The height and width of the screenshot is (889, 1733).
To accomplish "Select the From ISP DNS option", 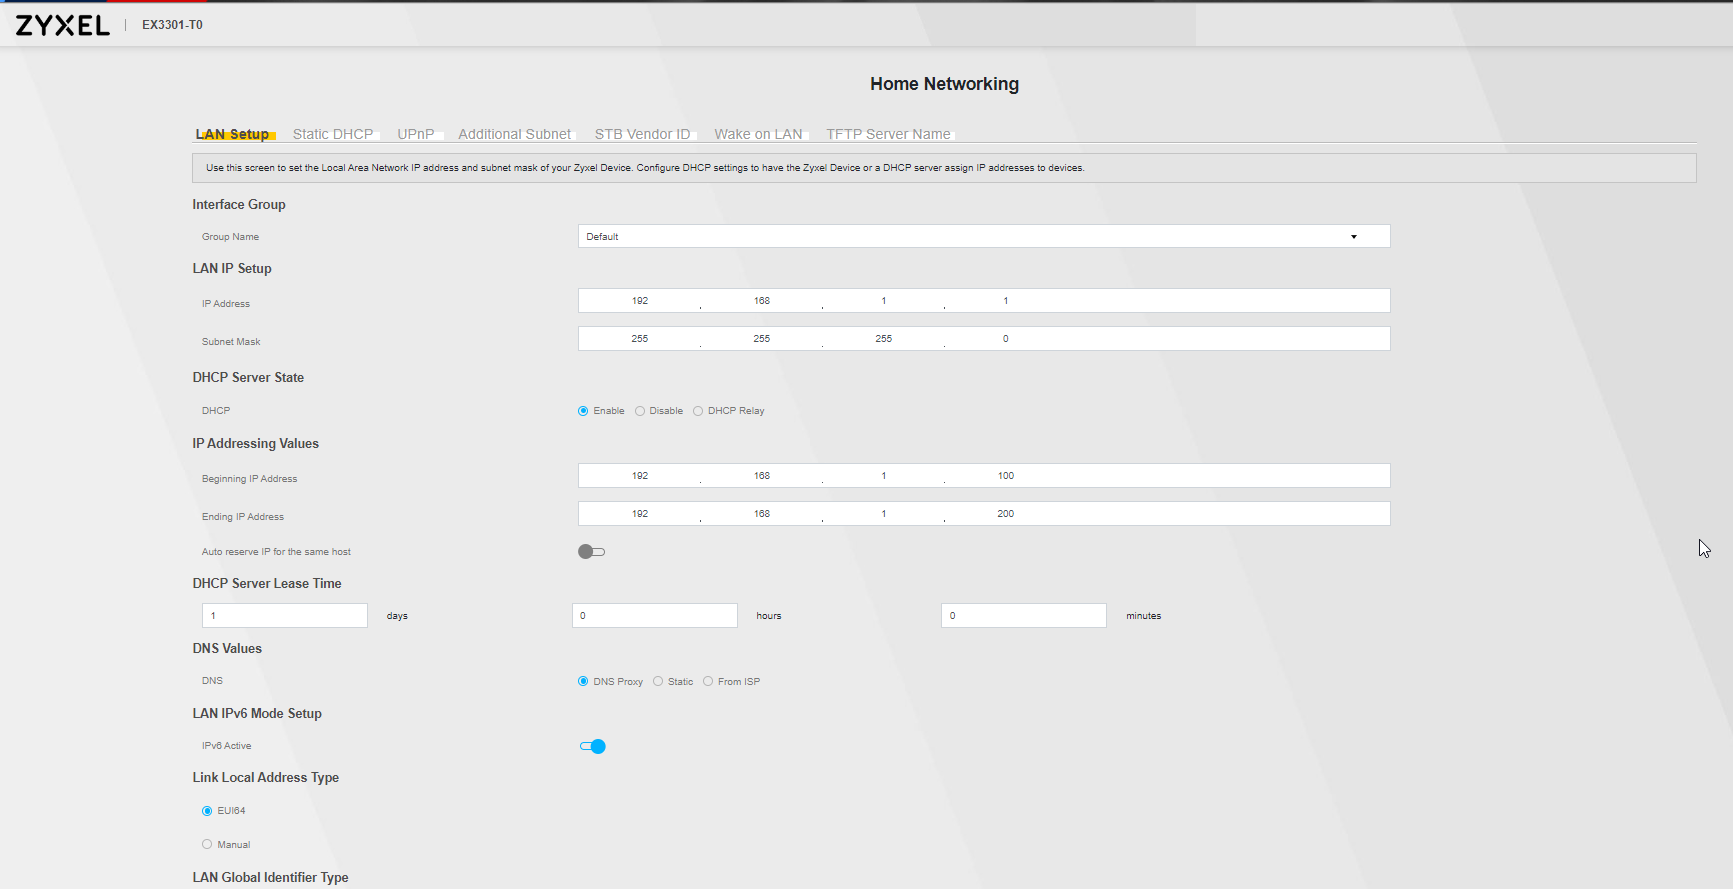I will [708, 682].
